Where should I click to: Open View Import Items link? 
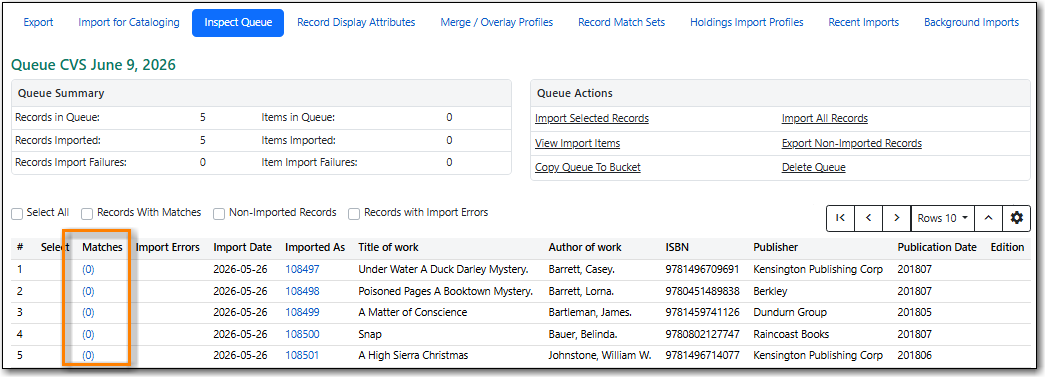point(577,143)
